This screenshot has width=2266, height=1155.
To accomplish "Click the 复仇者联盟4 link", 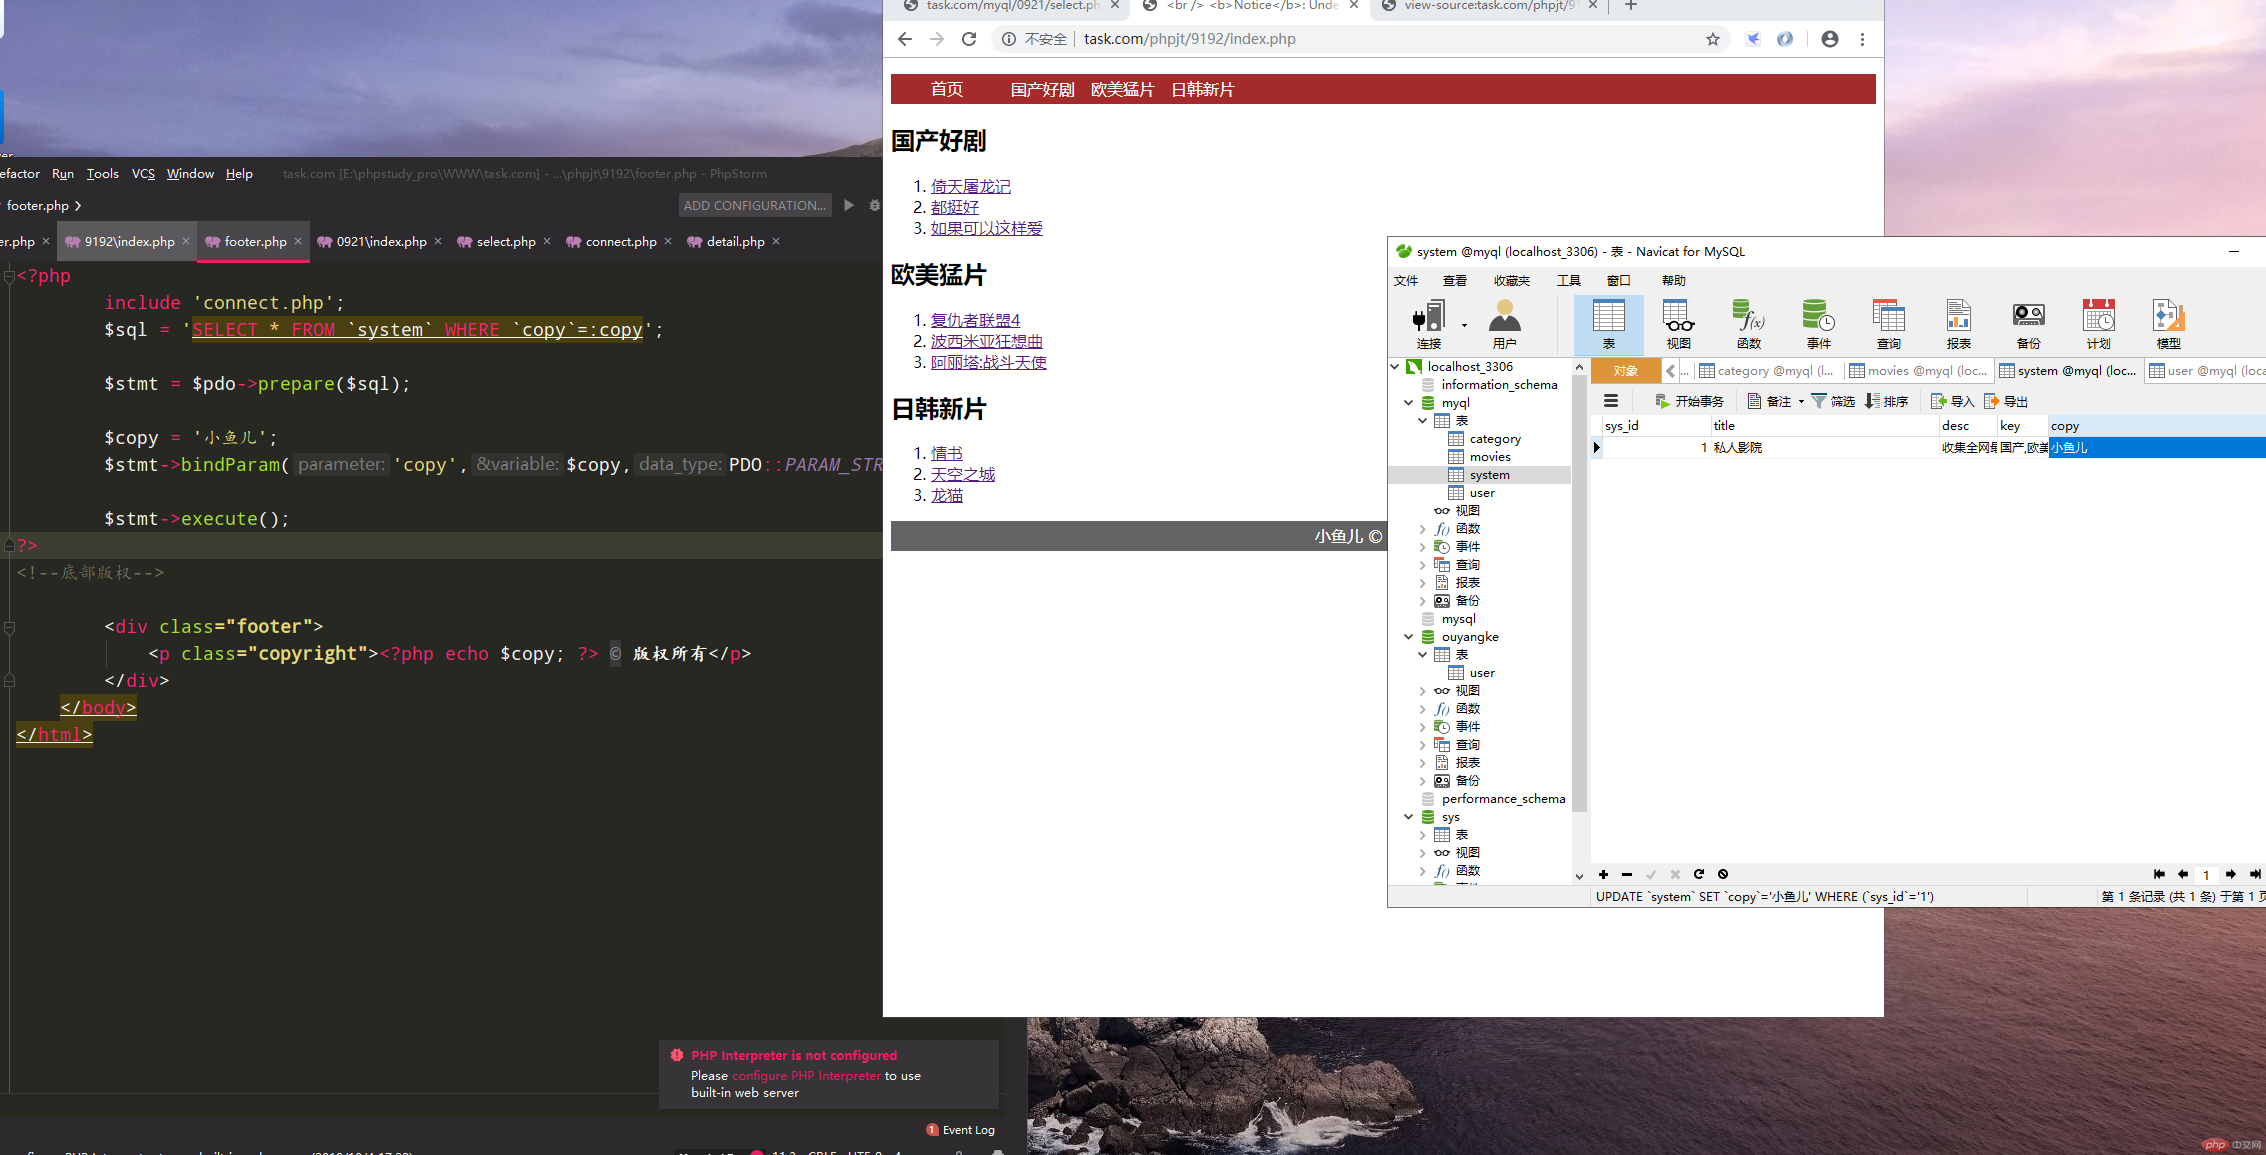I will pos(978,320).
